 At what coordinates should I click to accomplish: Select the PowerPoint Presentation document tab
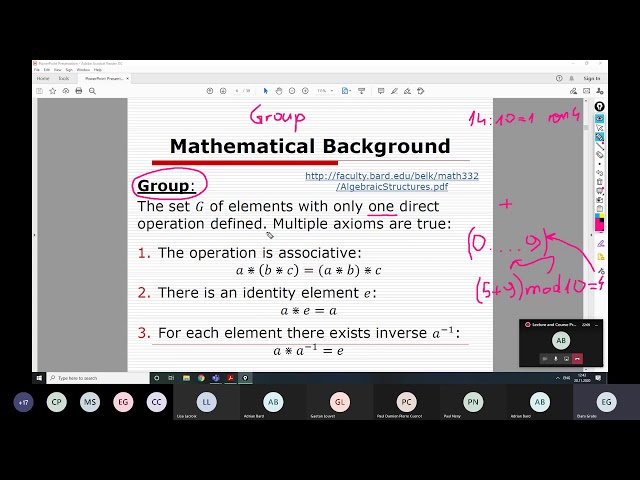pyautogui.click(x=104, y=78)
